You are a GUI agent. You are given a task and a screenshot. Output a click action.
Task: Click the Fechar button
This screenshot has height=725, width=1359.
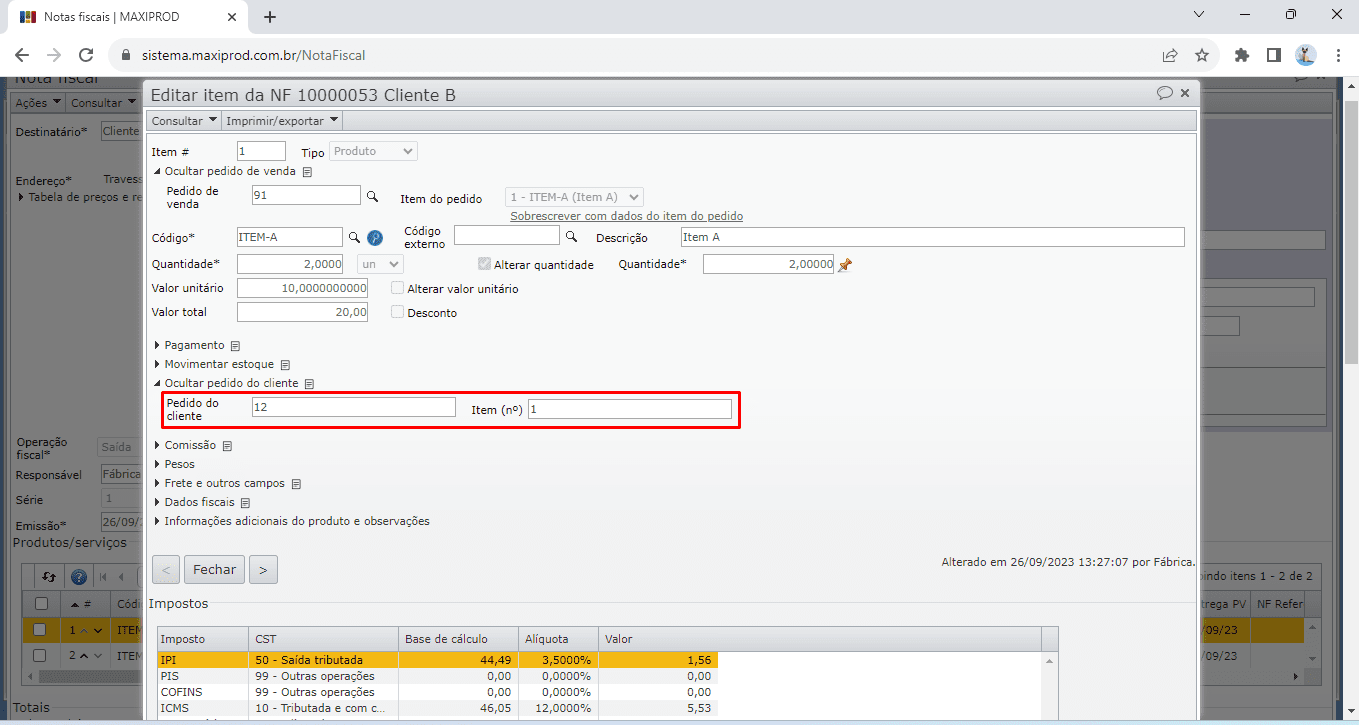click(x=214, y=570)
